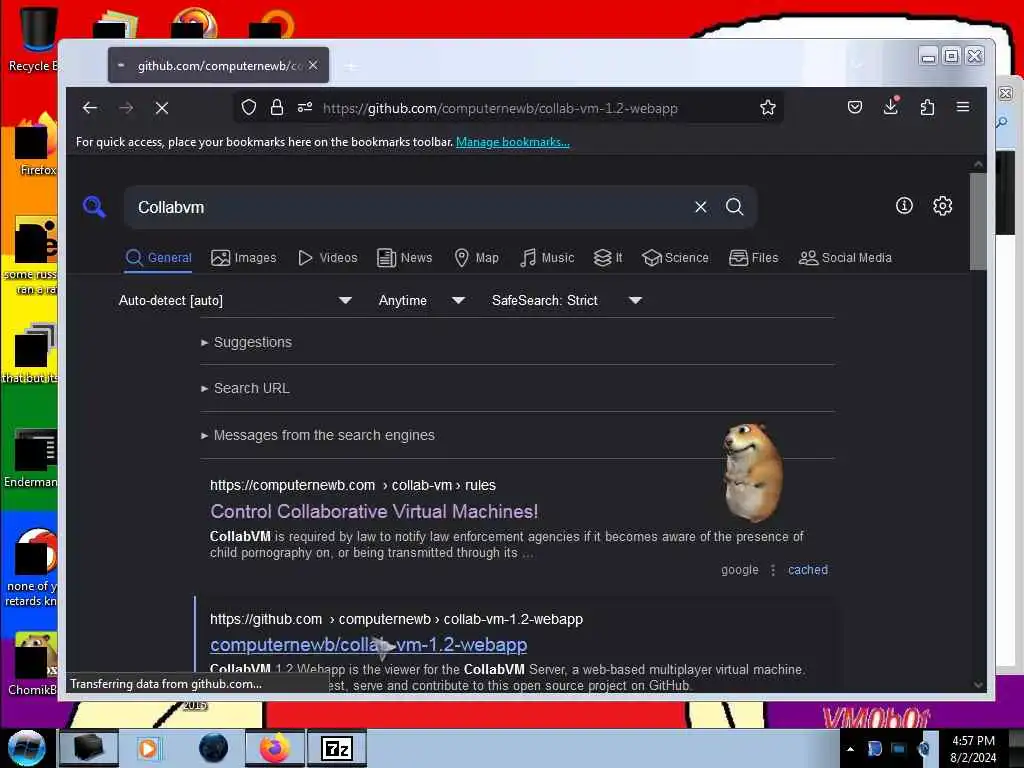Viewport: 1024px width, 768px height.
Task: Open Control Collaborative Virtual Machines result
Action: (374, 511)
